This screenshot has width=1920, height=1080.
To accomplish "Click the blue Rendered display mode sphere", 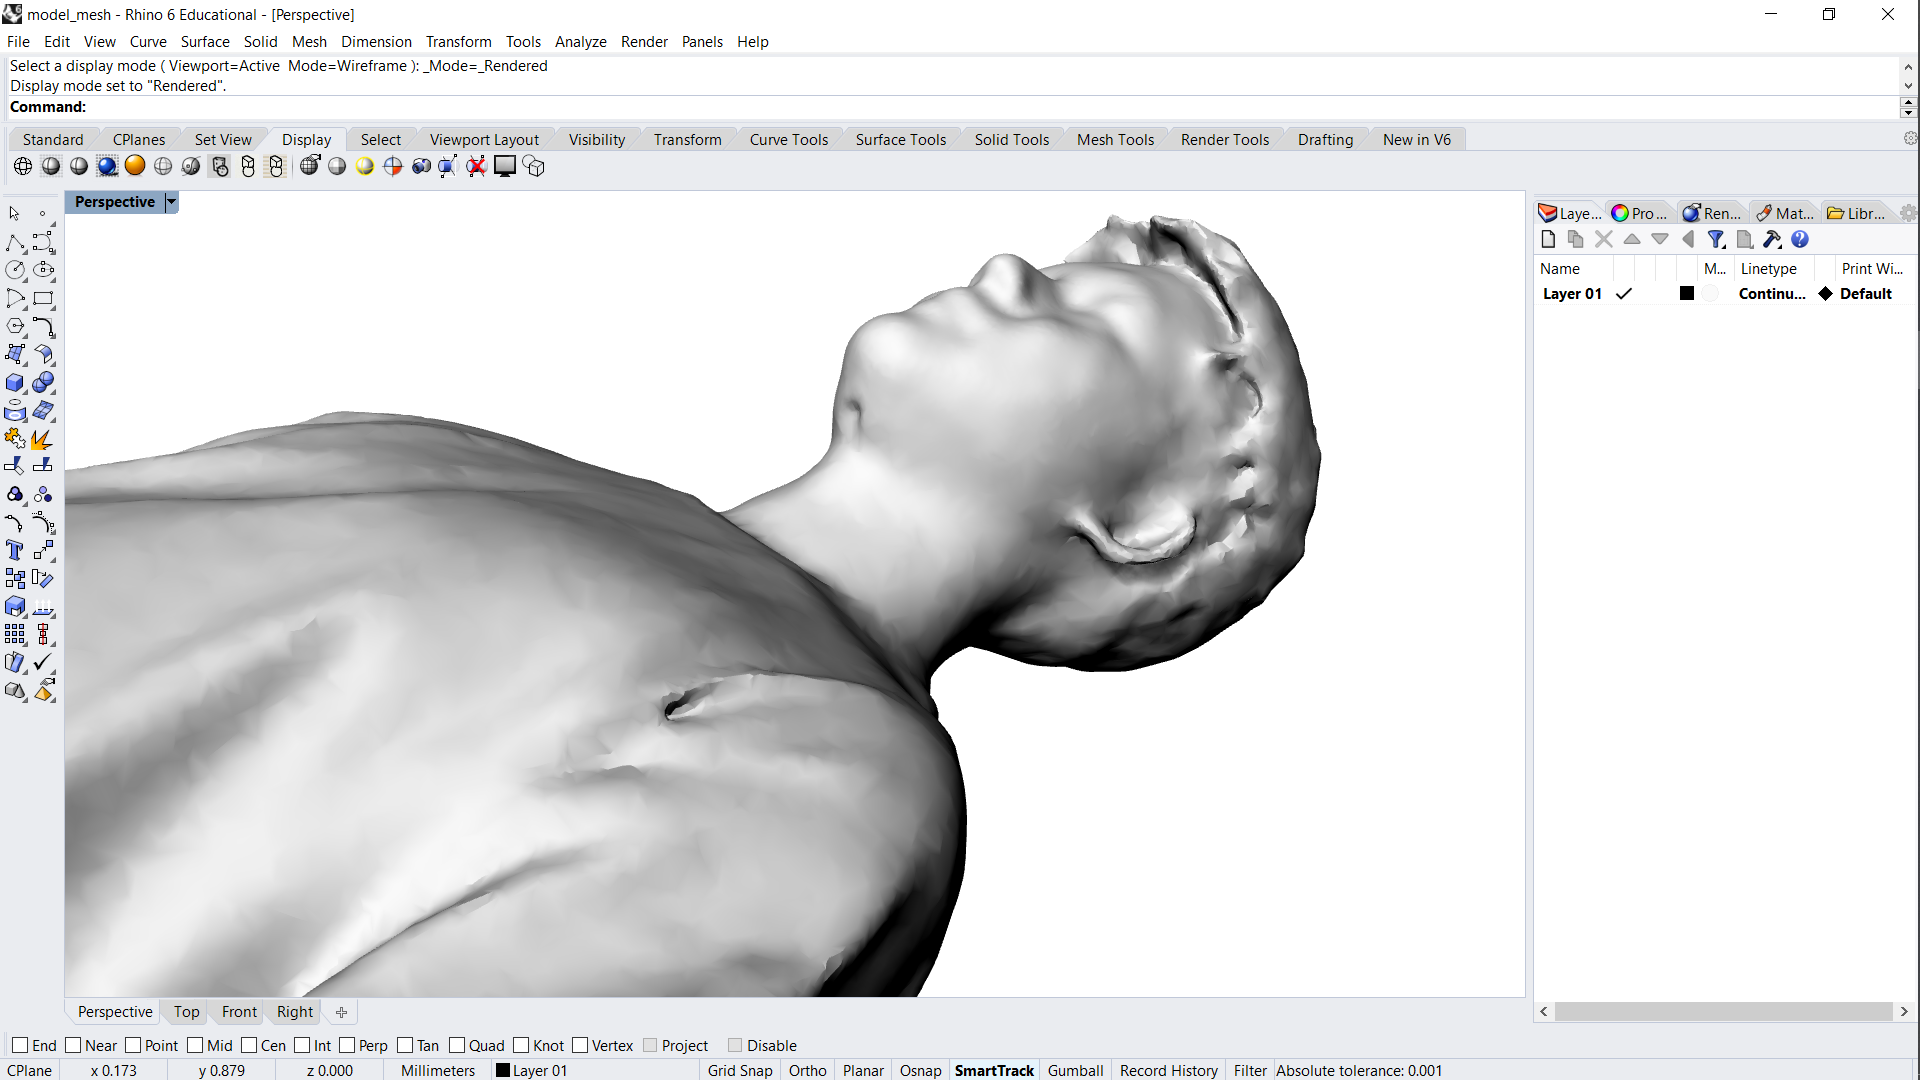I will coord(107,166).
